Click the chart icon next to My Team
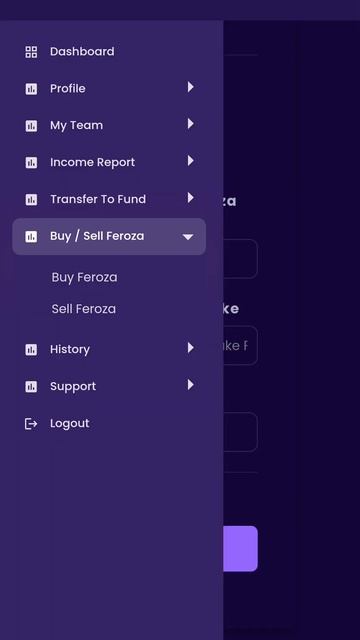This screenshot has height=640, width=360. point(31,126)
